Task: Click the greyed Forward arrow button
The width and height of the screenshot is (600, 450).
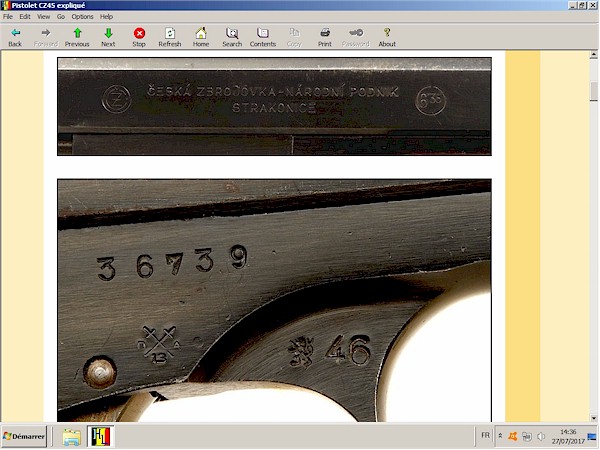Action: [x=46, y=37]
